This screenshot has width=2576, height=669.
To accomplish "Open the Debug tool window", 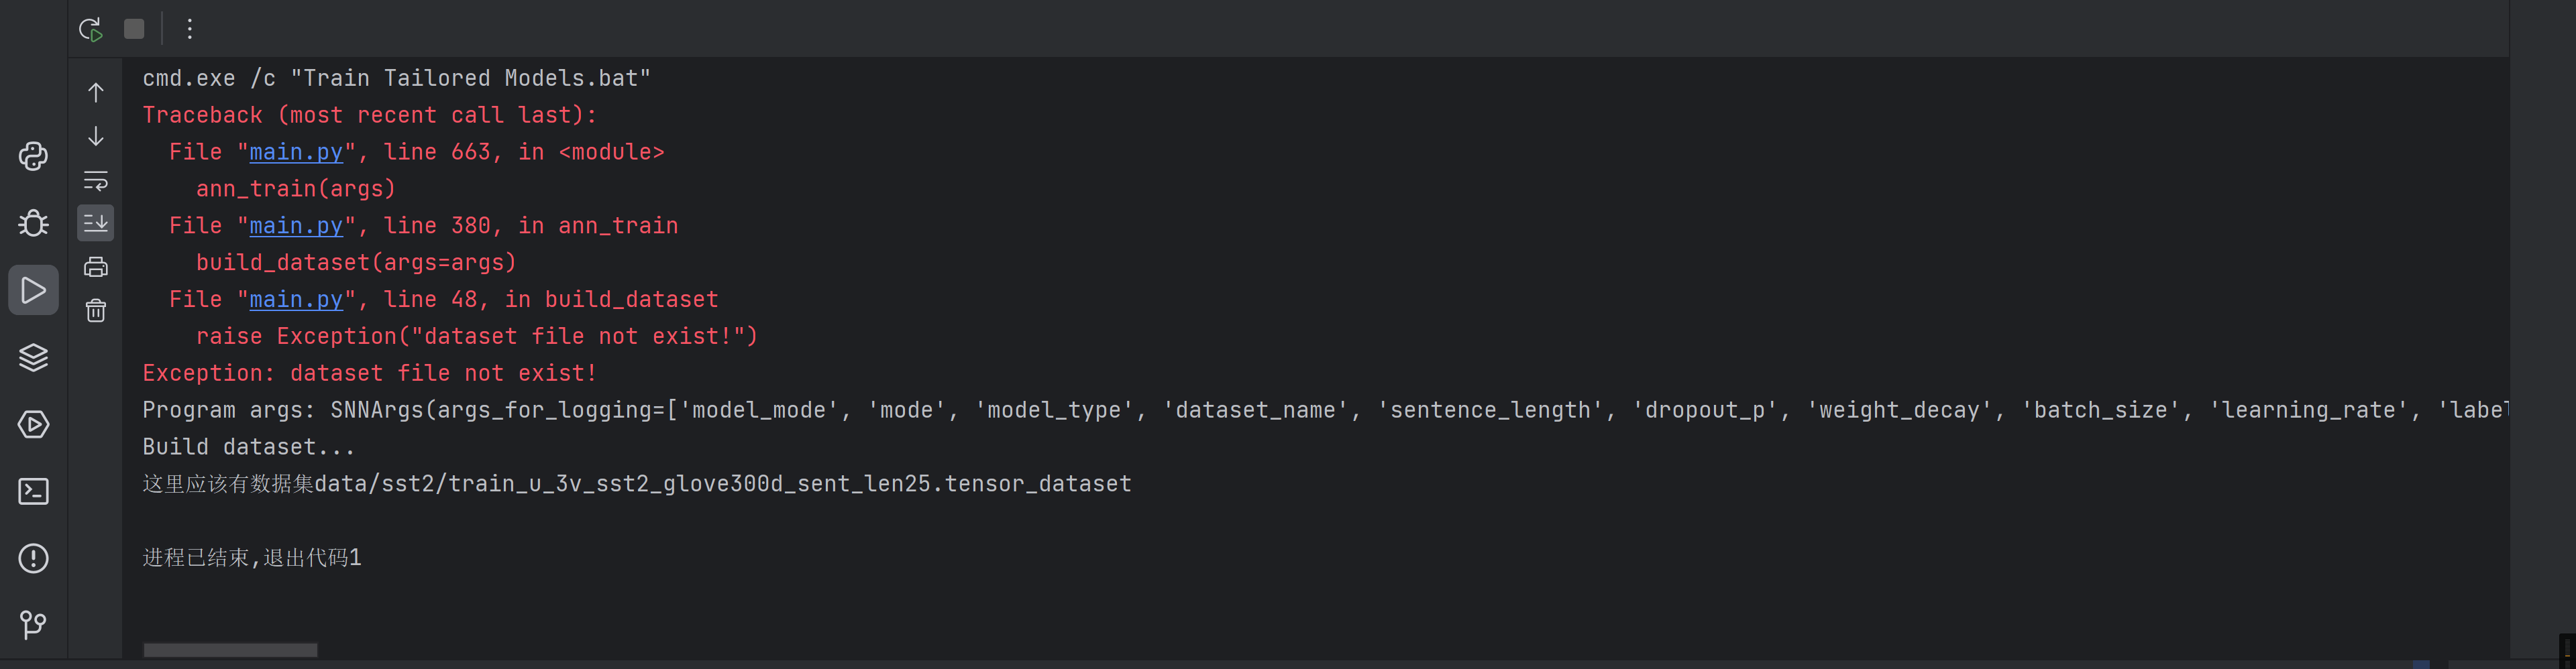I will [33, 222].
